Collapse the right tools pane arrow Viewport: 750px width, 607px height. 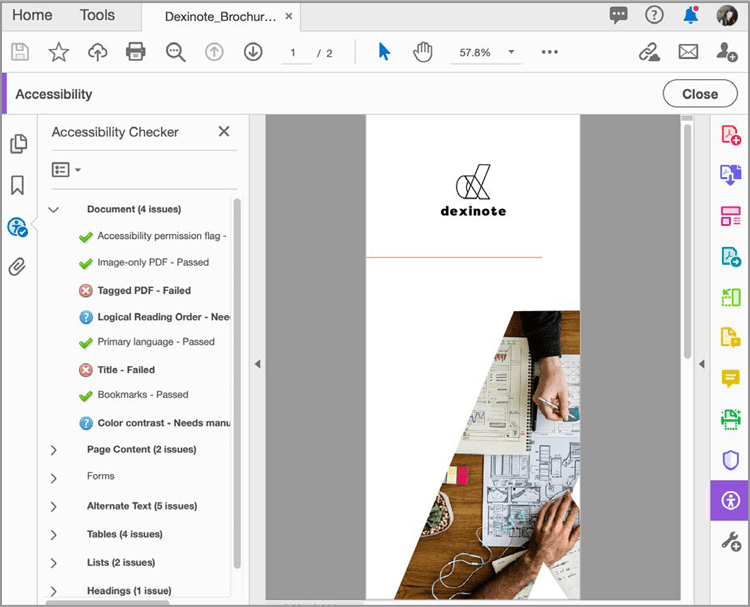[702, 364]
